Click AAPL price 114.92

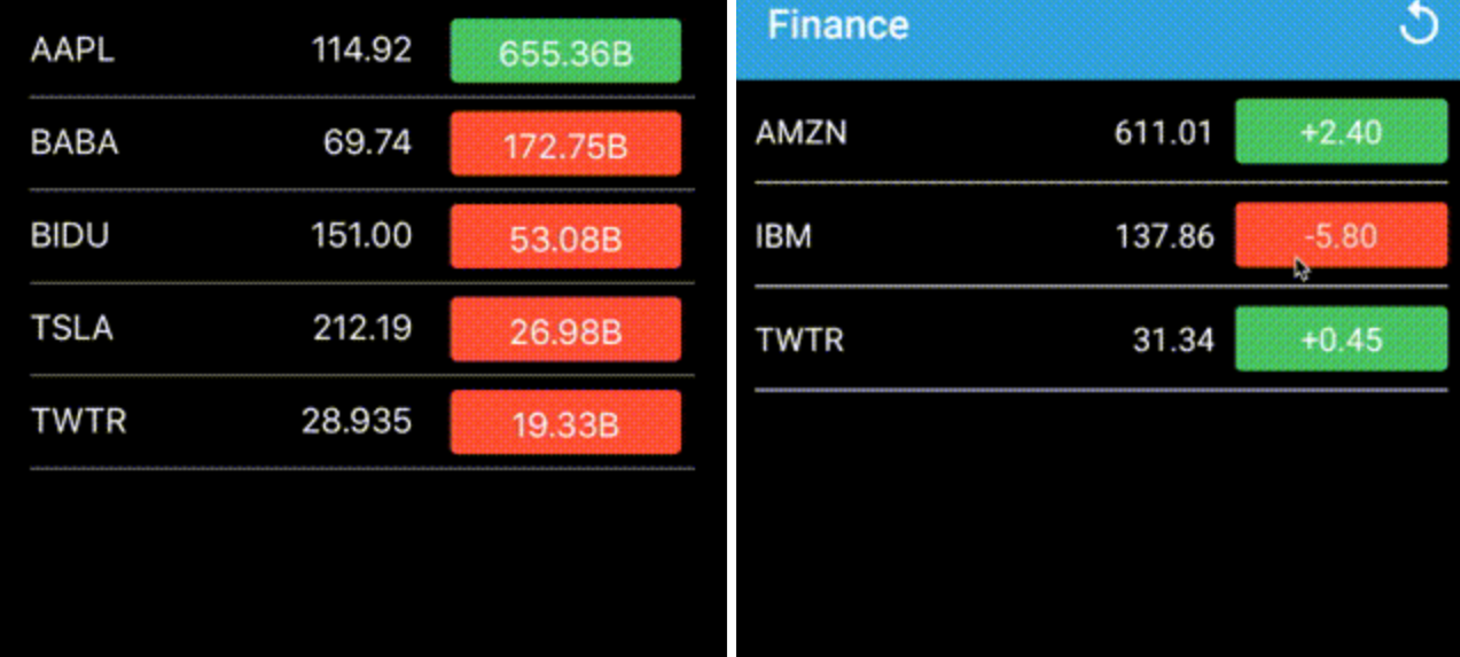pos(362,50)
